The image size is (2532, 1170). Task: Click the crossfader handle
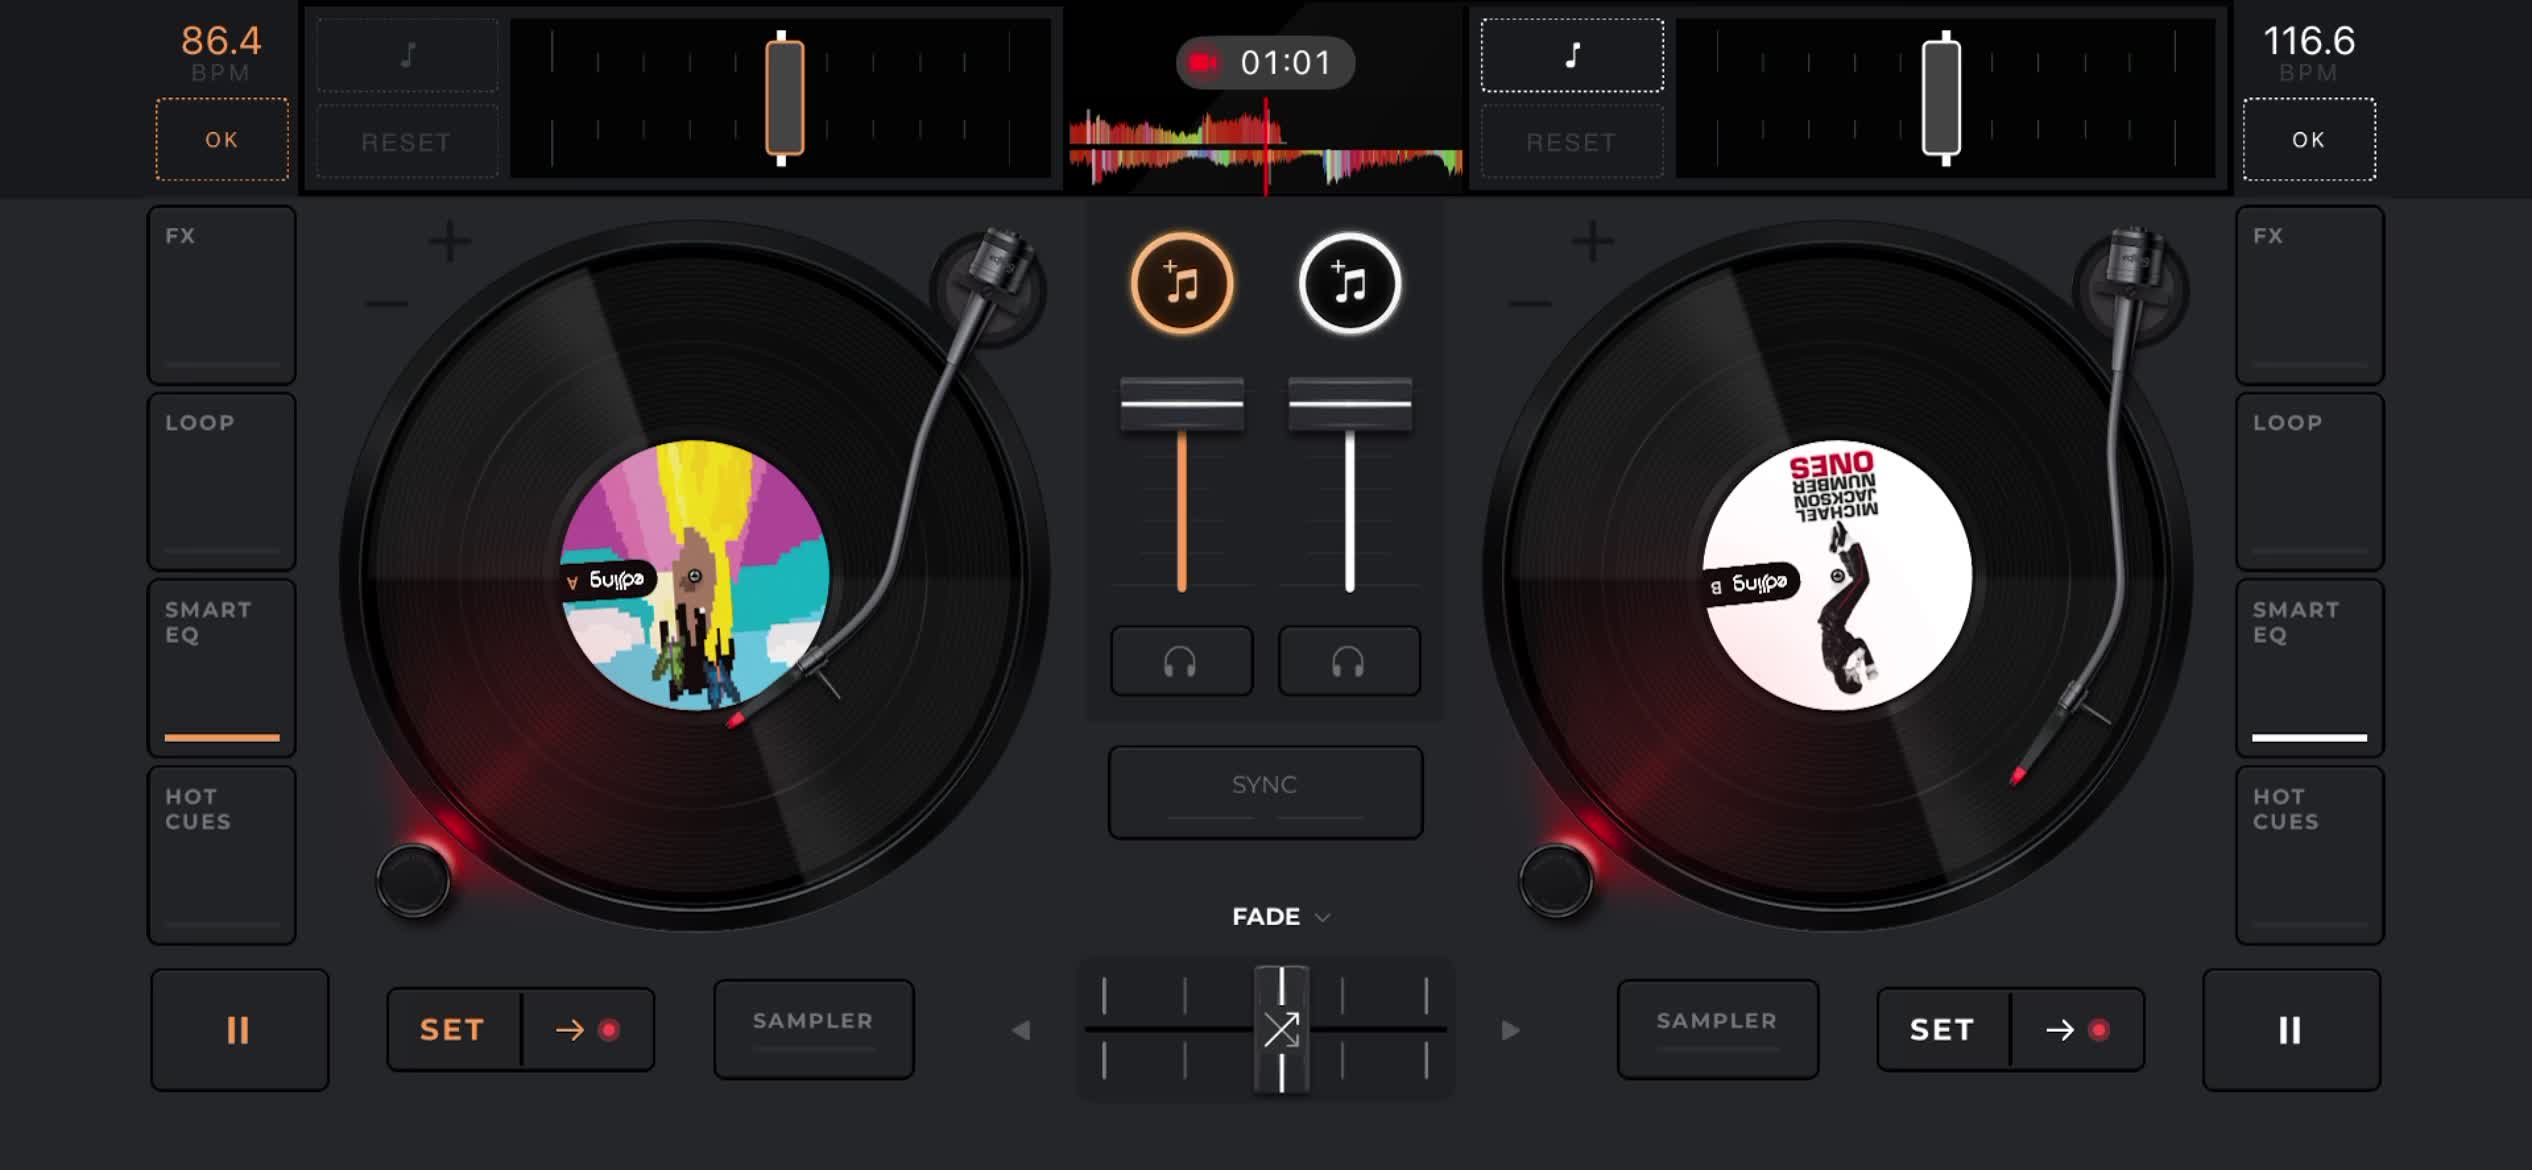pos(1281,1030)
